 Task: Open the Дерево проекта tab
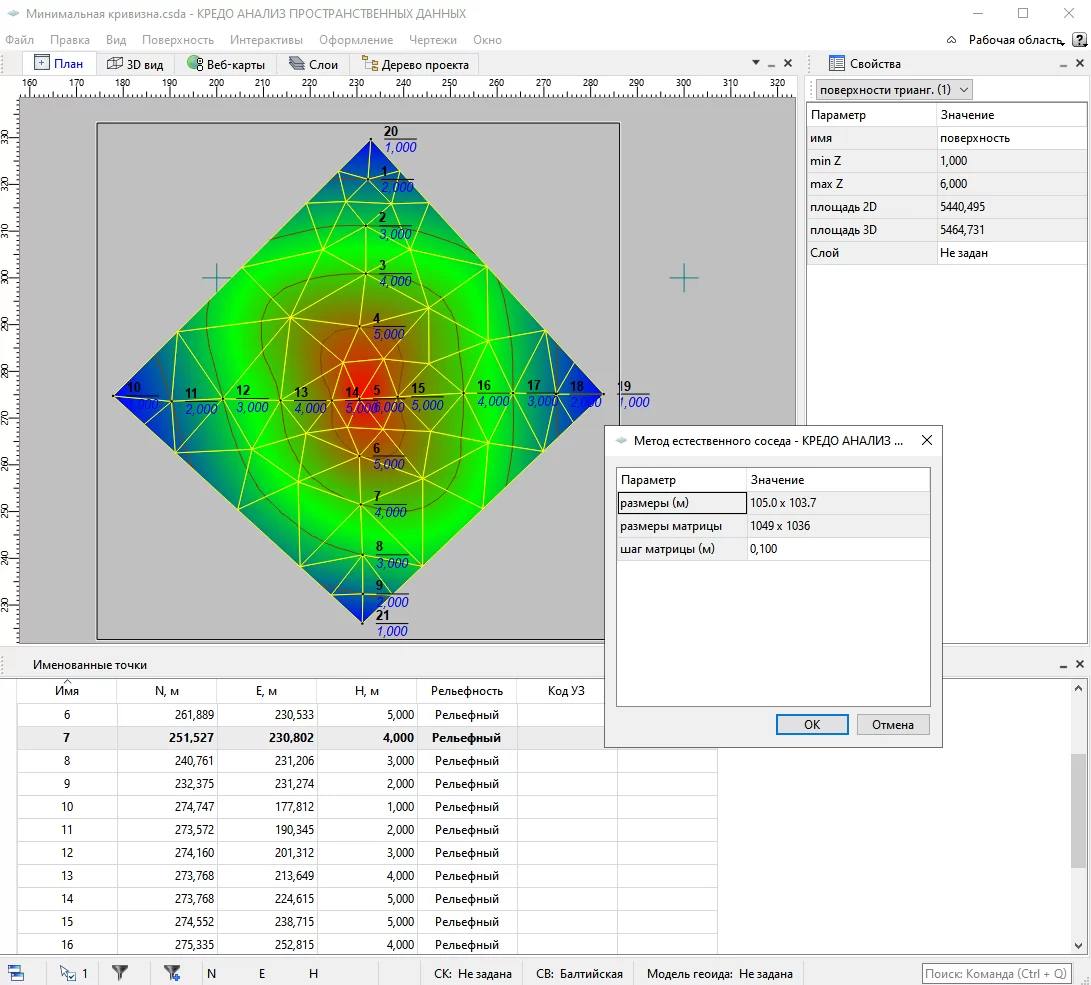point(416,64)
